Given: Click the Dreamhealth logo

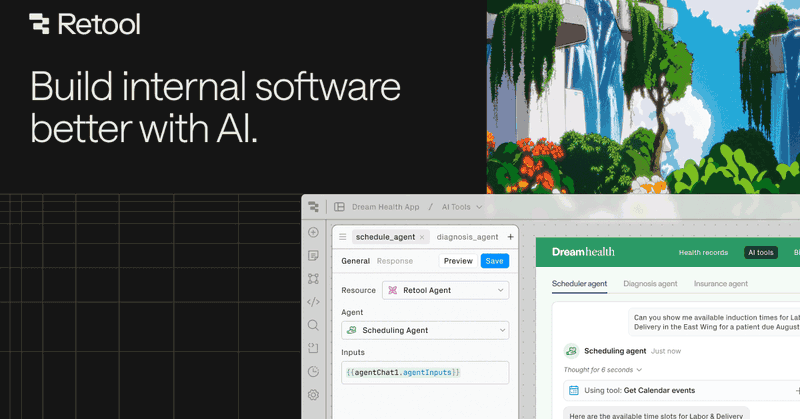Looking at the screenshot, I should [583, 252].
